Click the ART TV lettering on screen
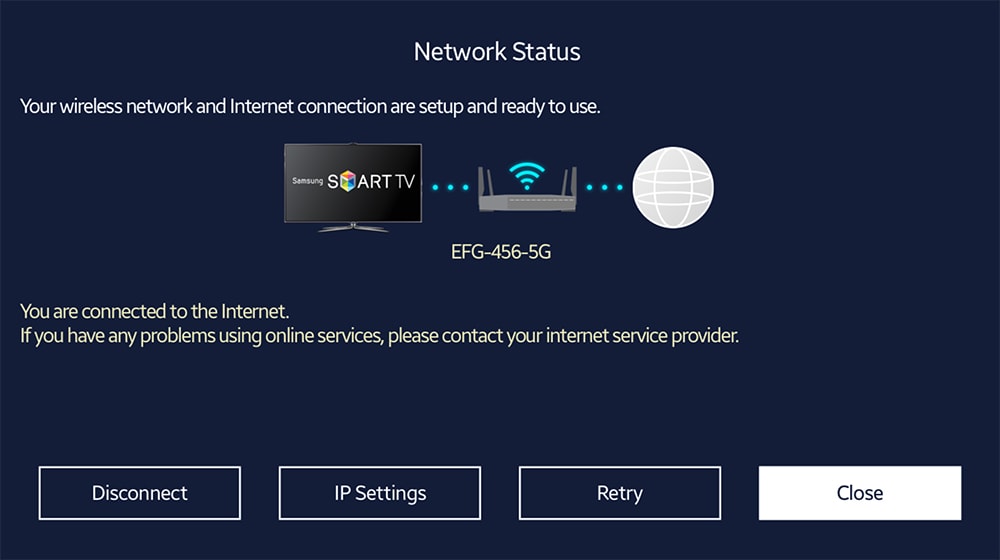Image resolution: width=1000 pixels, height=560 pixels. (x=386, y=182)
